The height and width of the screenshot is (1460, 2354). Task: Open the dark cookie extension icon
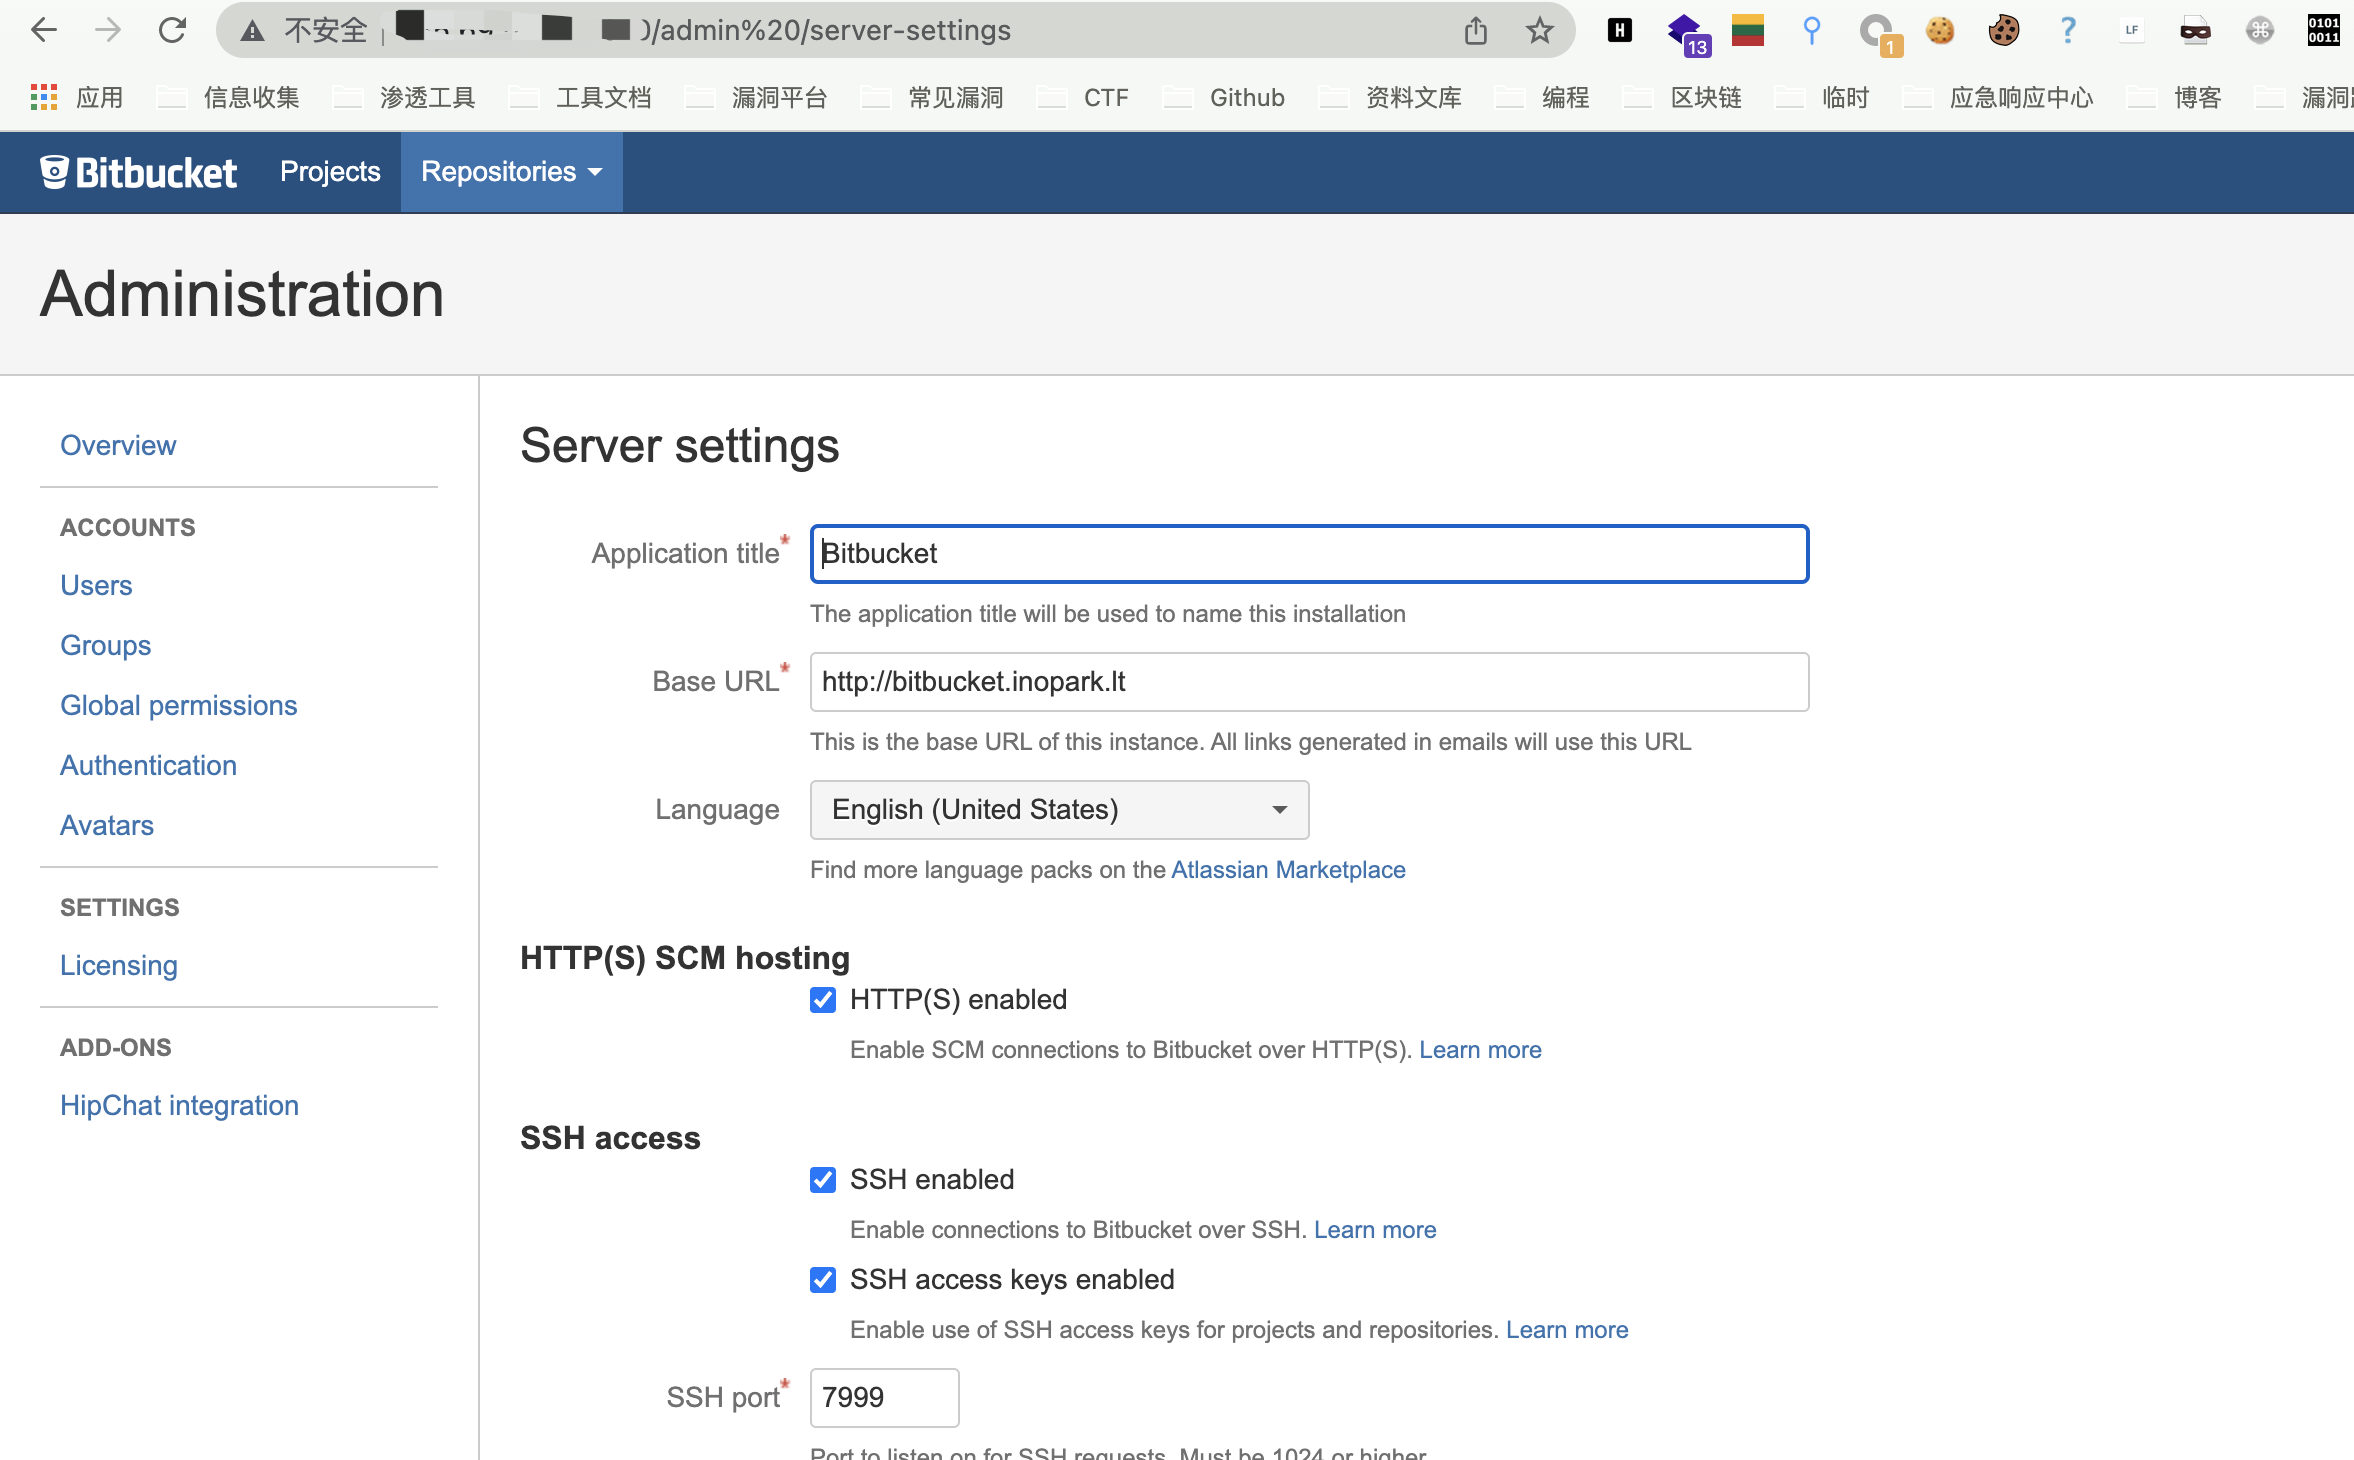pos(2004,31)
